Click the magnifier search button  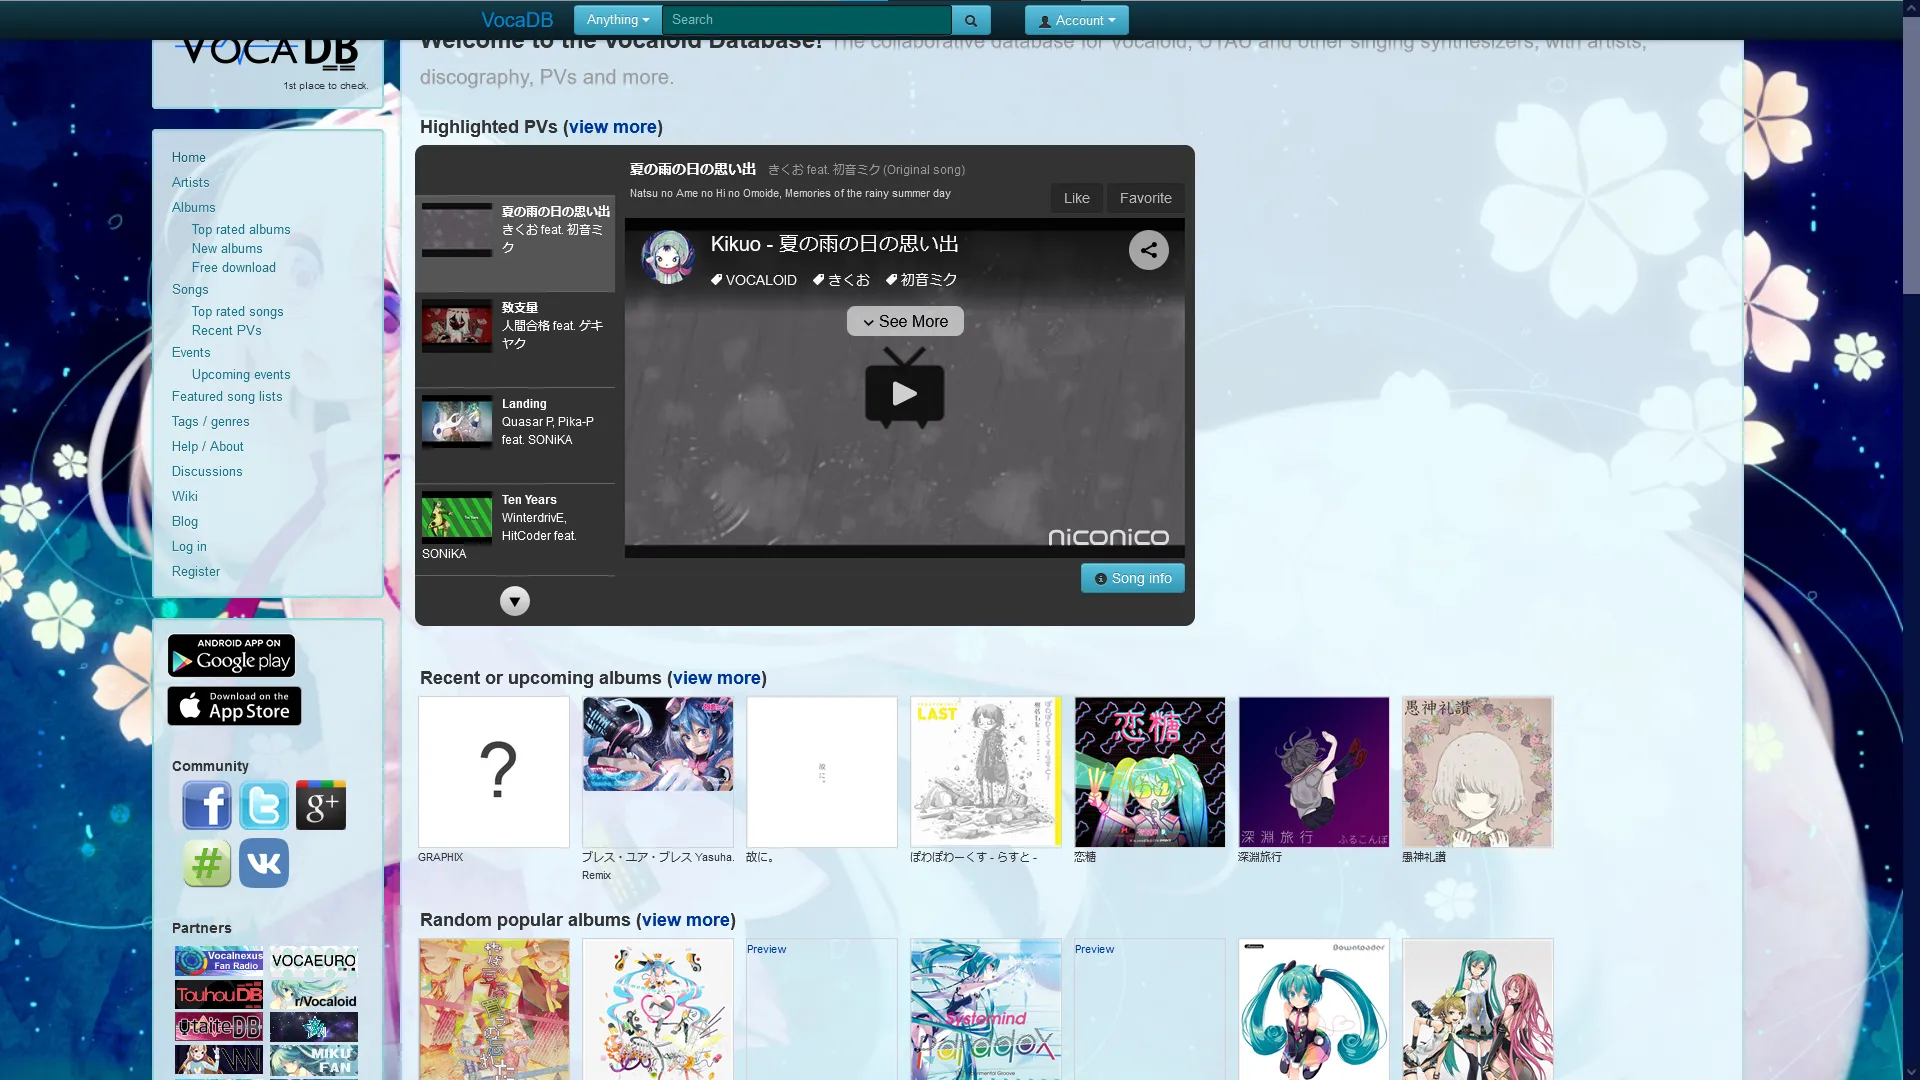(970, 20)
